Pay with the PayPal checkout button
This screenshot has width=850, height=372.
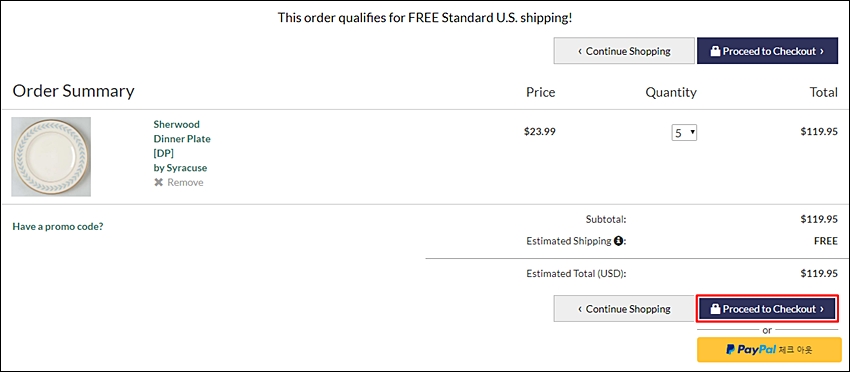(x=769, y=350)
